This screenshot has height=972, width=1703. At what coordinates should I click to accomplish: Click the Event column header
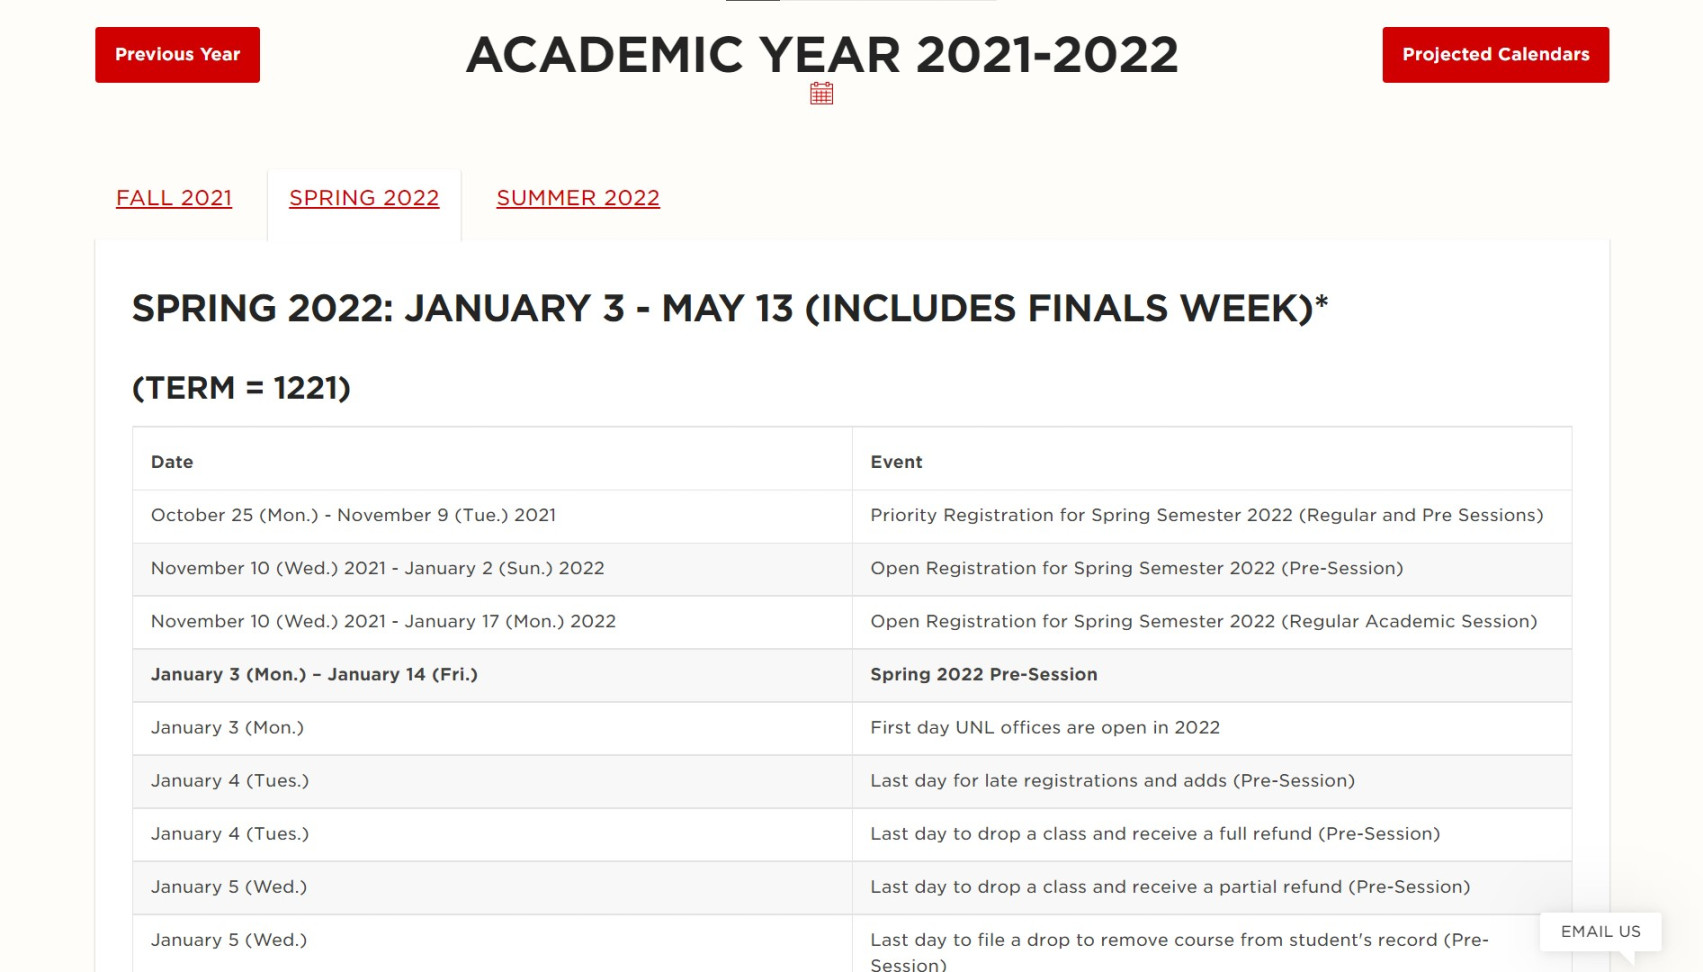point(895,461)
